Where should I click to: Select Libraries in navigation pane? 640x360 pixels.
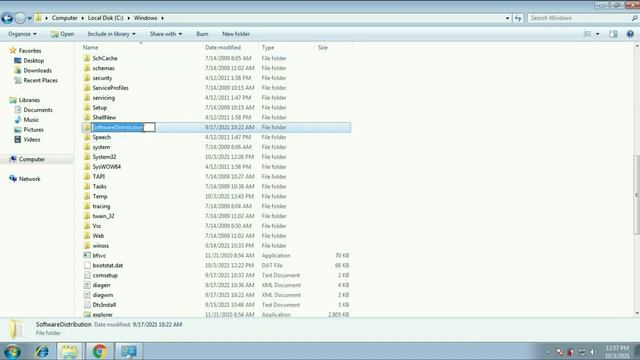(29, 100)
